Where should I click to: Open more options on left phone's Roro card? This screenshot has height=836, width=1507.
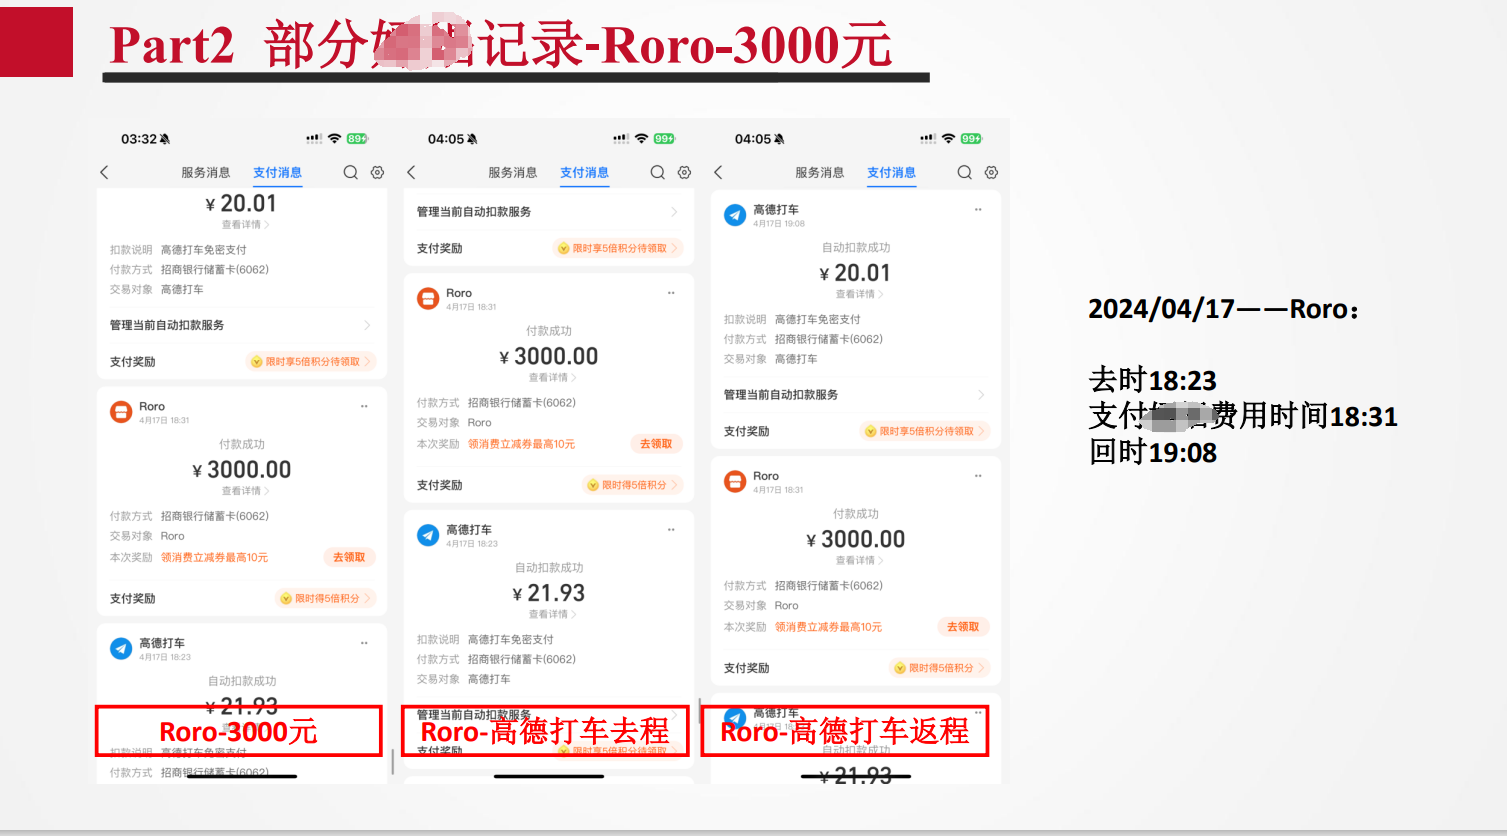tap(364, 407)
